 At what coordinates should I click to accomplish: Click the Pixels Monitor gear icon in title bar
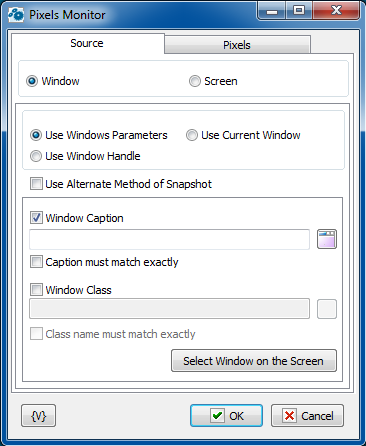click(16, 15)
